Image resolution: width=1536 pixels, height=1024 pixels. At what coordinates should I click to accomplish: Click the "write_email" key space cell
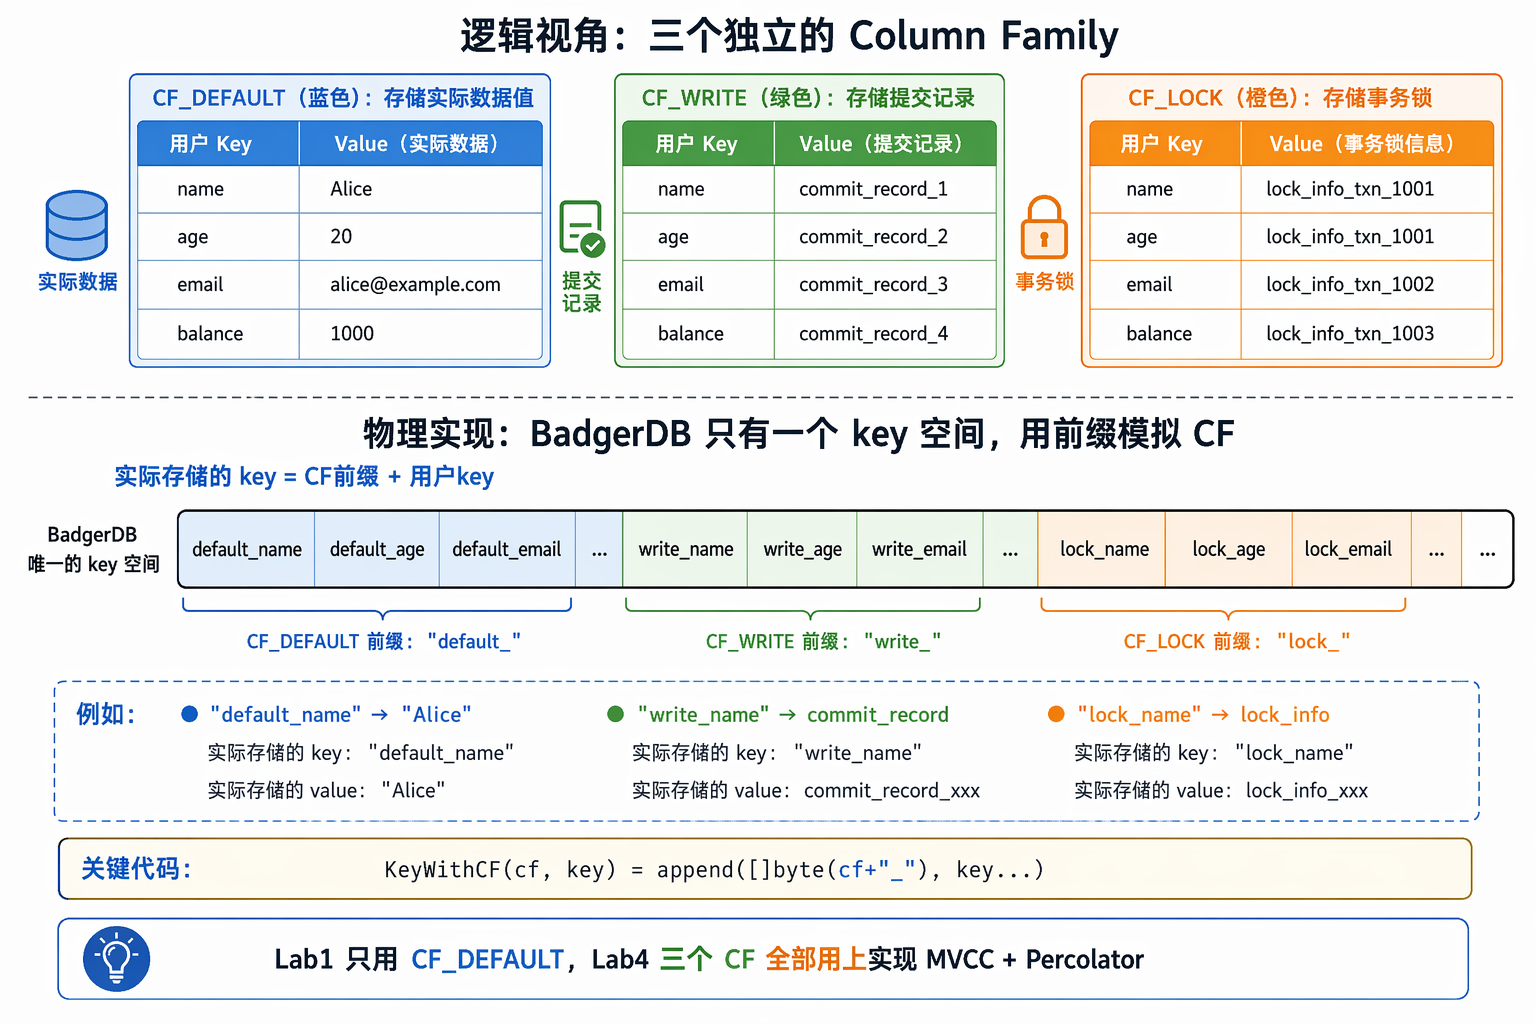[x=919, y=549]
